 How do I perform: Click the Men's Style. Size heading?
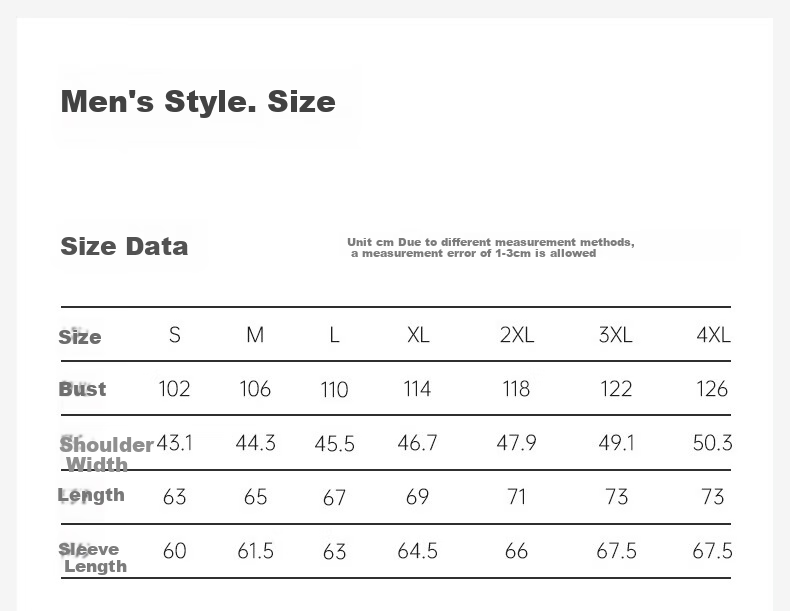click(x=198, y=102)
